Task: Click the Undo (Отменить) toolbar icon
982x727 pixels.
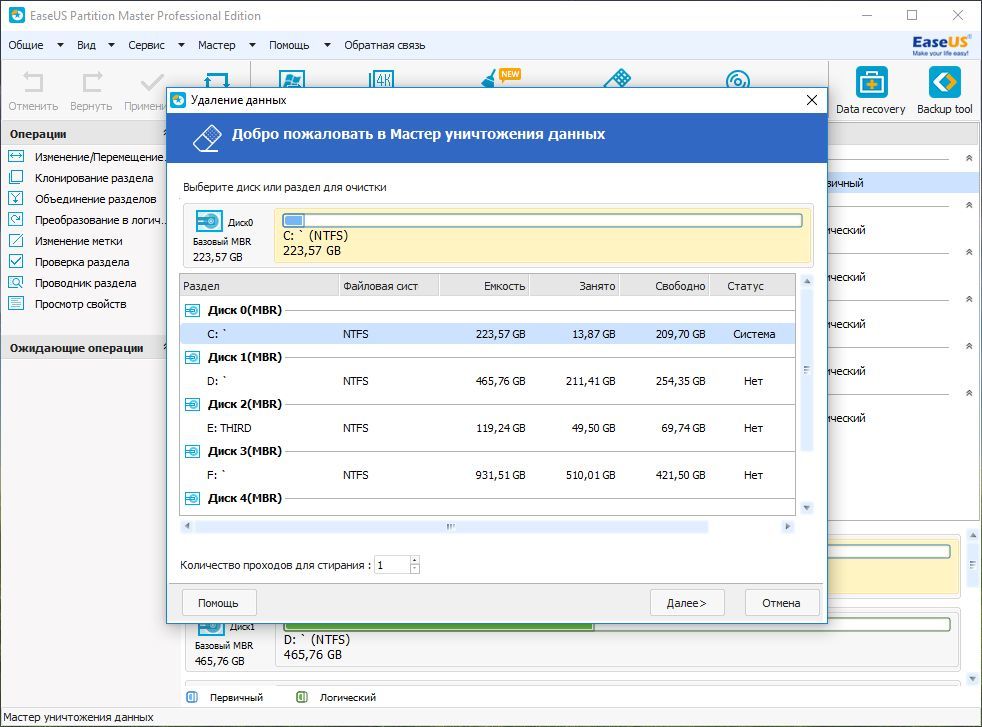Action: (33, 91)
